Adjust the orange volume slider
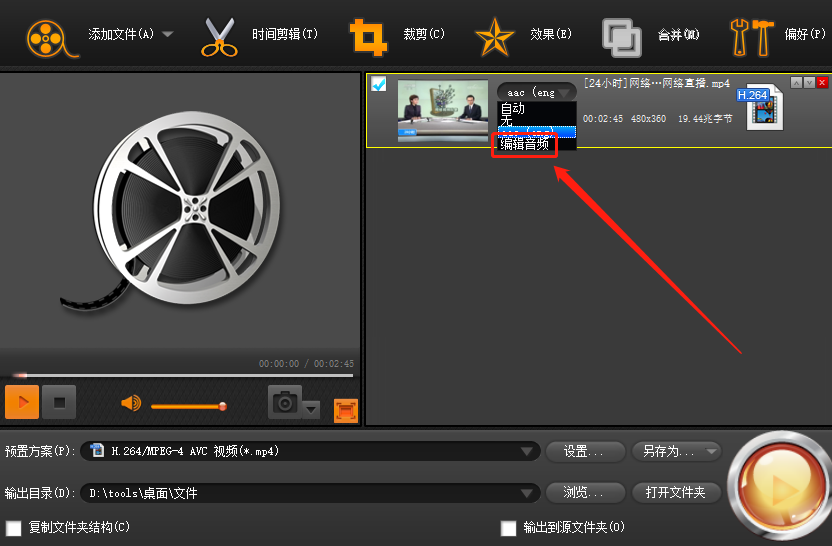The height and width of the screenshot is (546, 832). tap(189, 406)
